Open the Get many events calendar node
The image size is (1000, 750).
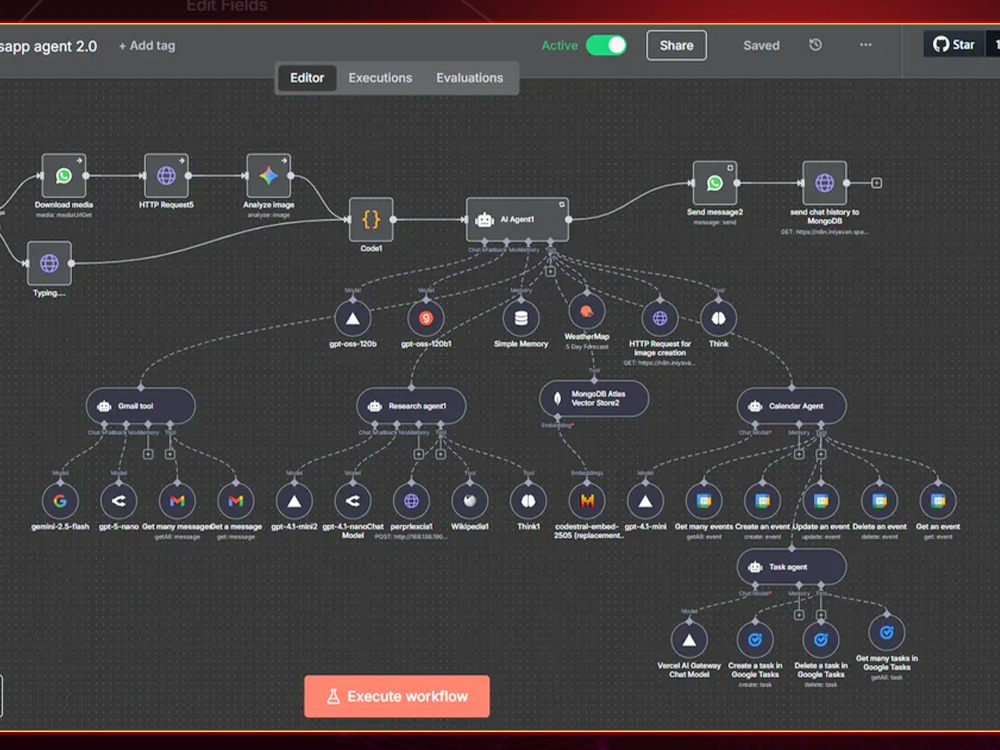tap(704, 501)
